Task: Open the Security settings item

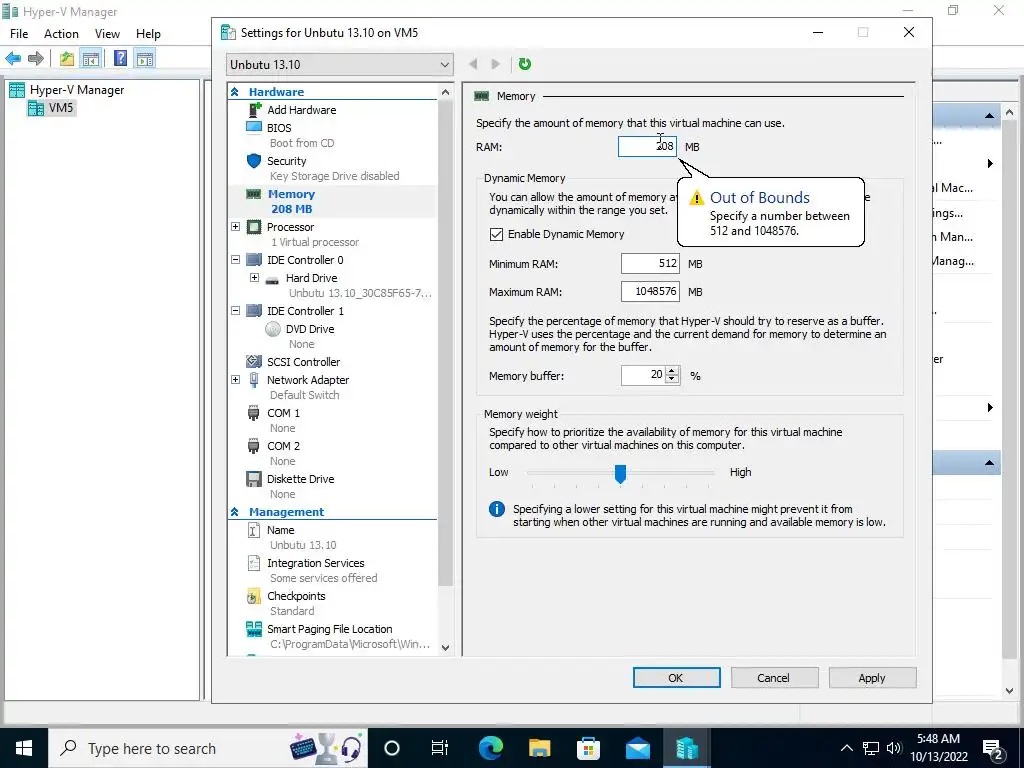Action: point(286,161)
